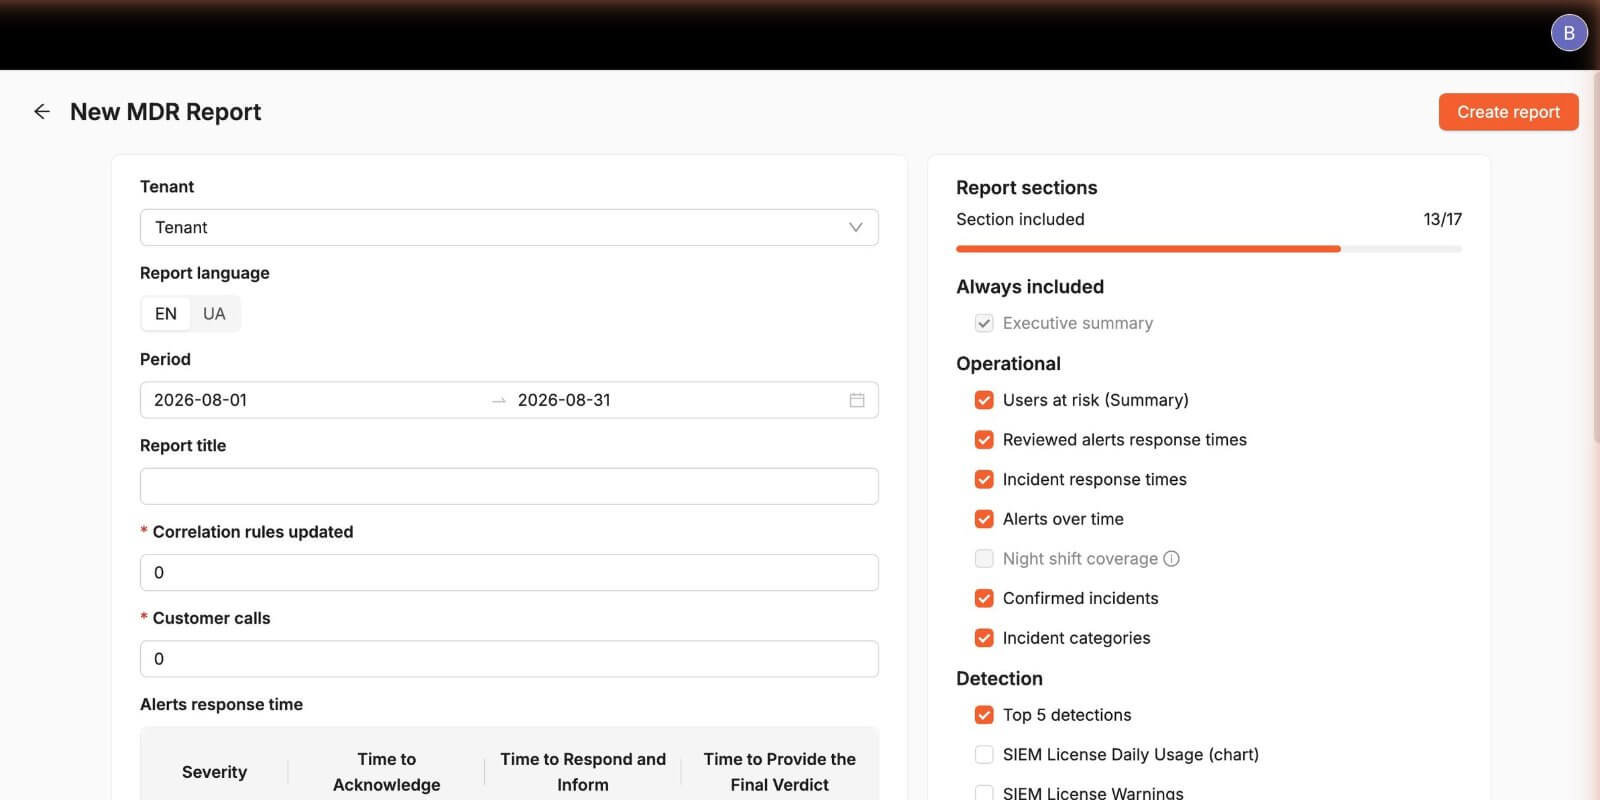Switch report language to UA
This screenshot has width=1600, height=800.
coord(214,314)
